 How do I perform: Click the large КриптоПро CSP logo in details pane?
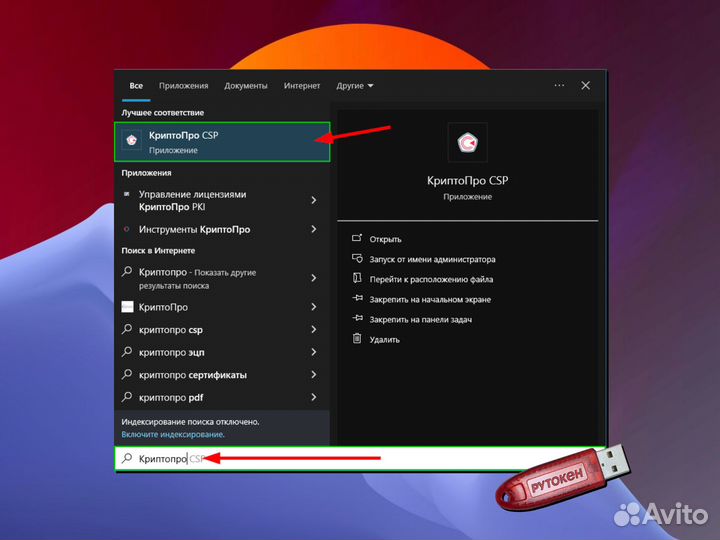point(467,142)
